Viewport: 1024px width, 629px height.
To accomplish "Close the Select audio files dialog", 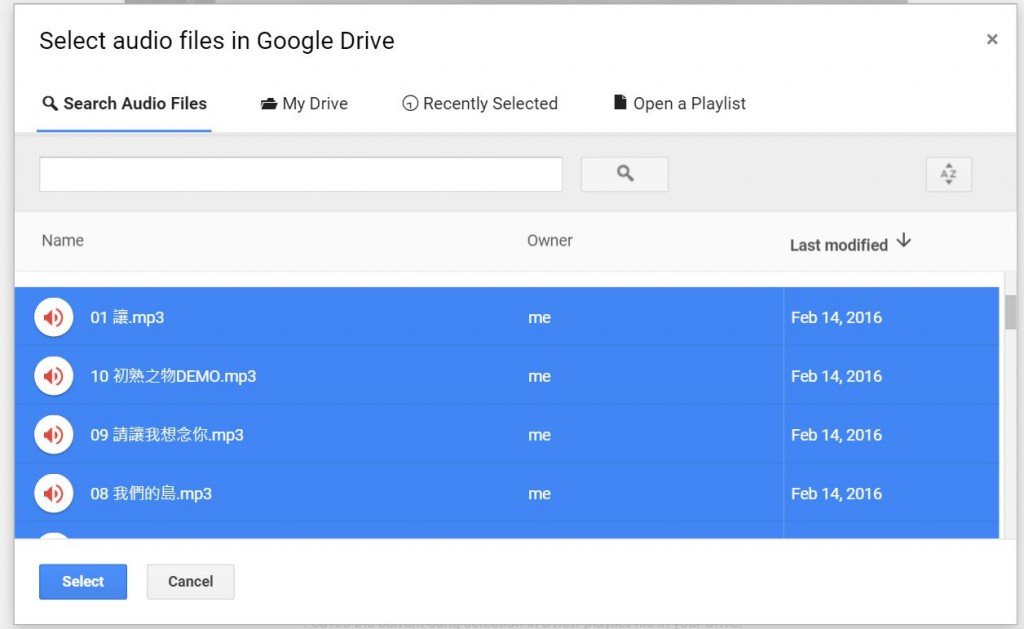I will (992, 39).
